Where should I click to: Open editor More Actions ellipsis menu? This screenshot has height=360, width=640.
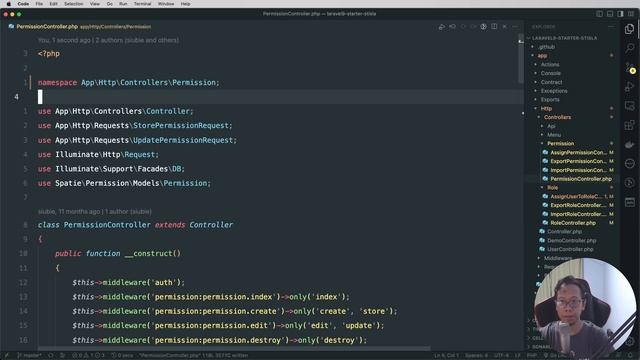click(515, 27)
